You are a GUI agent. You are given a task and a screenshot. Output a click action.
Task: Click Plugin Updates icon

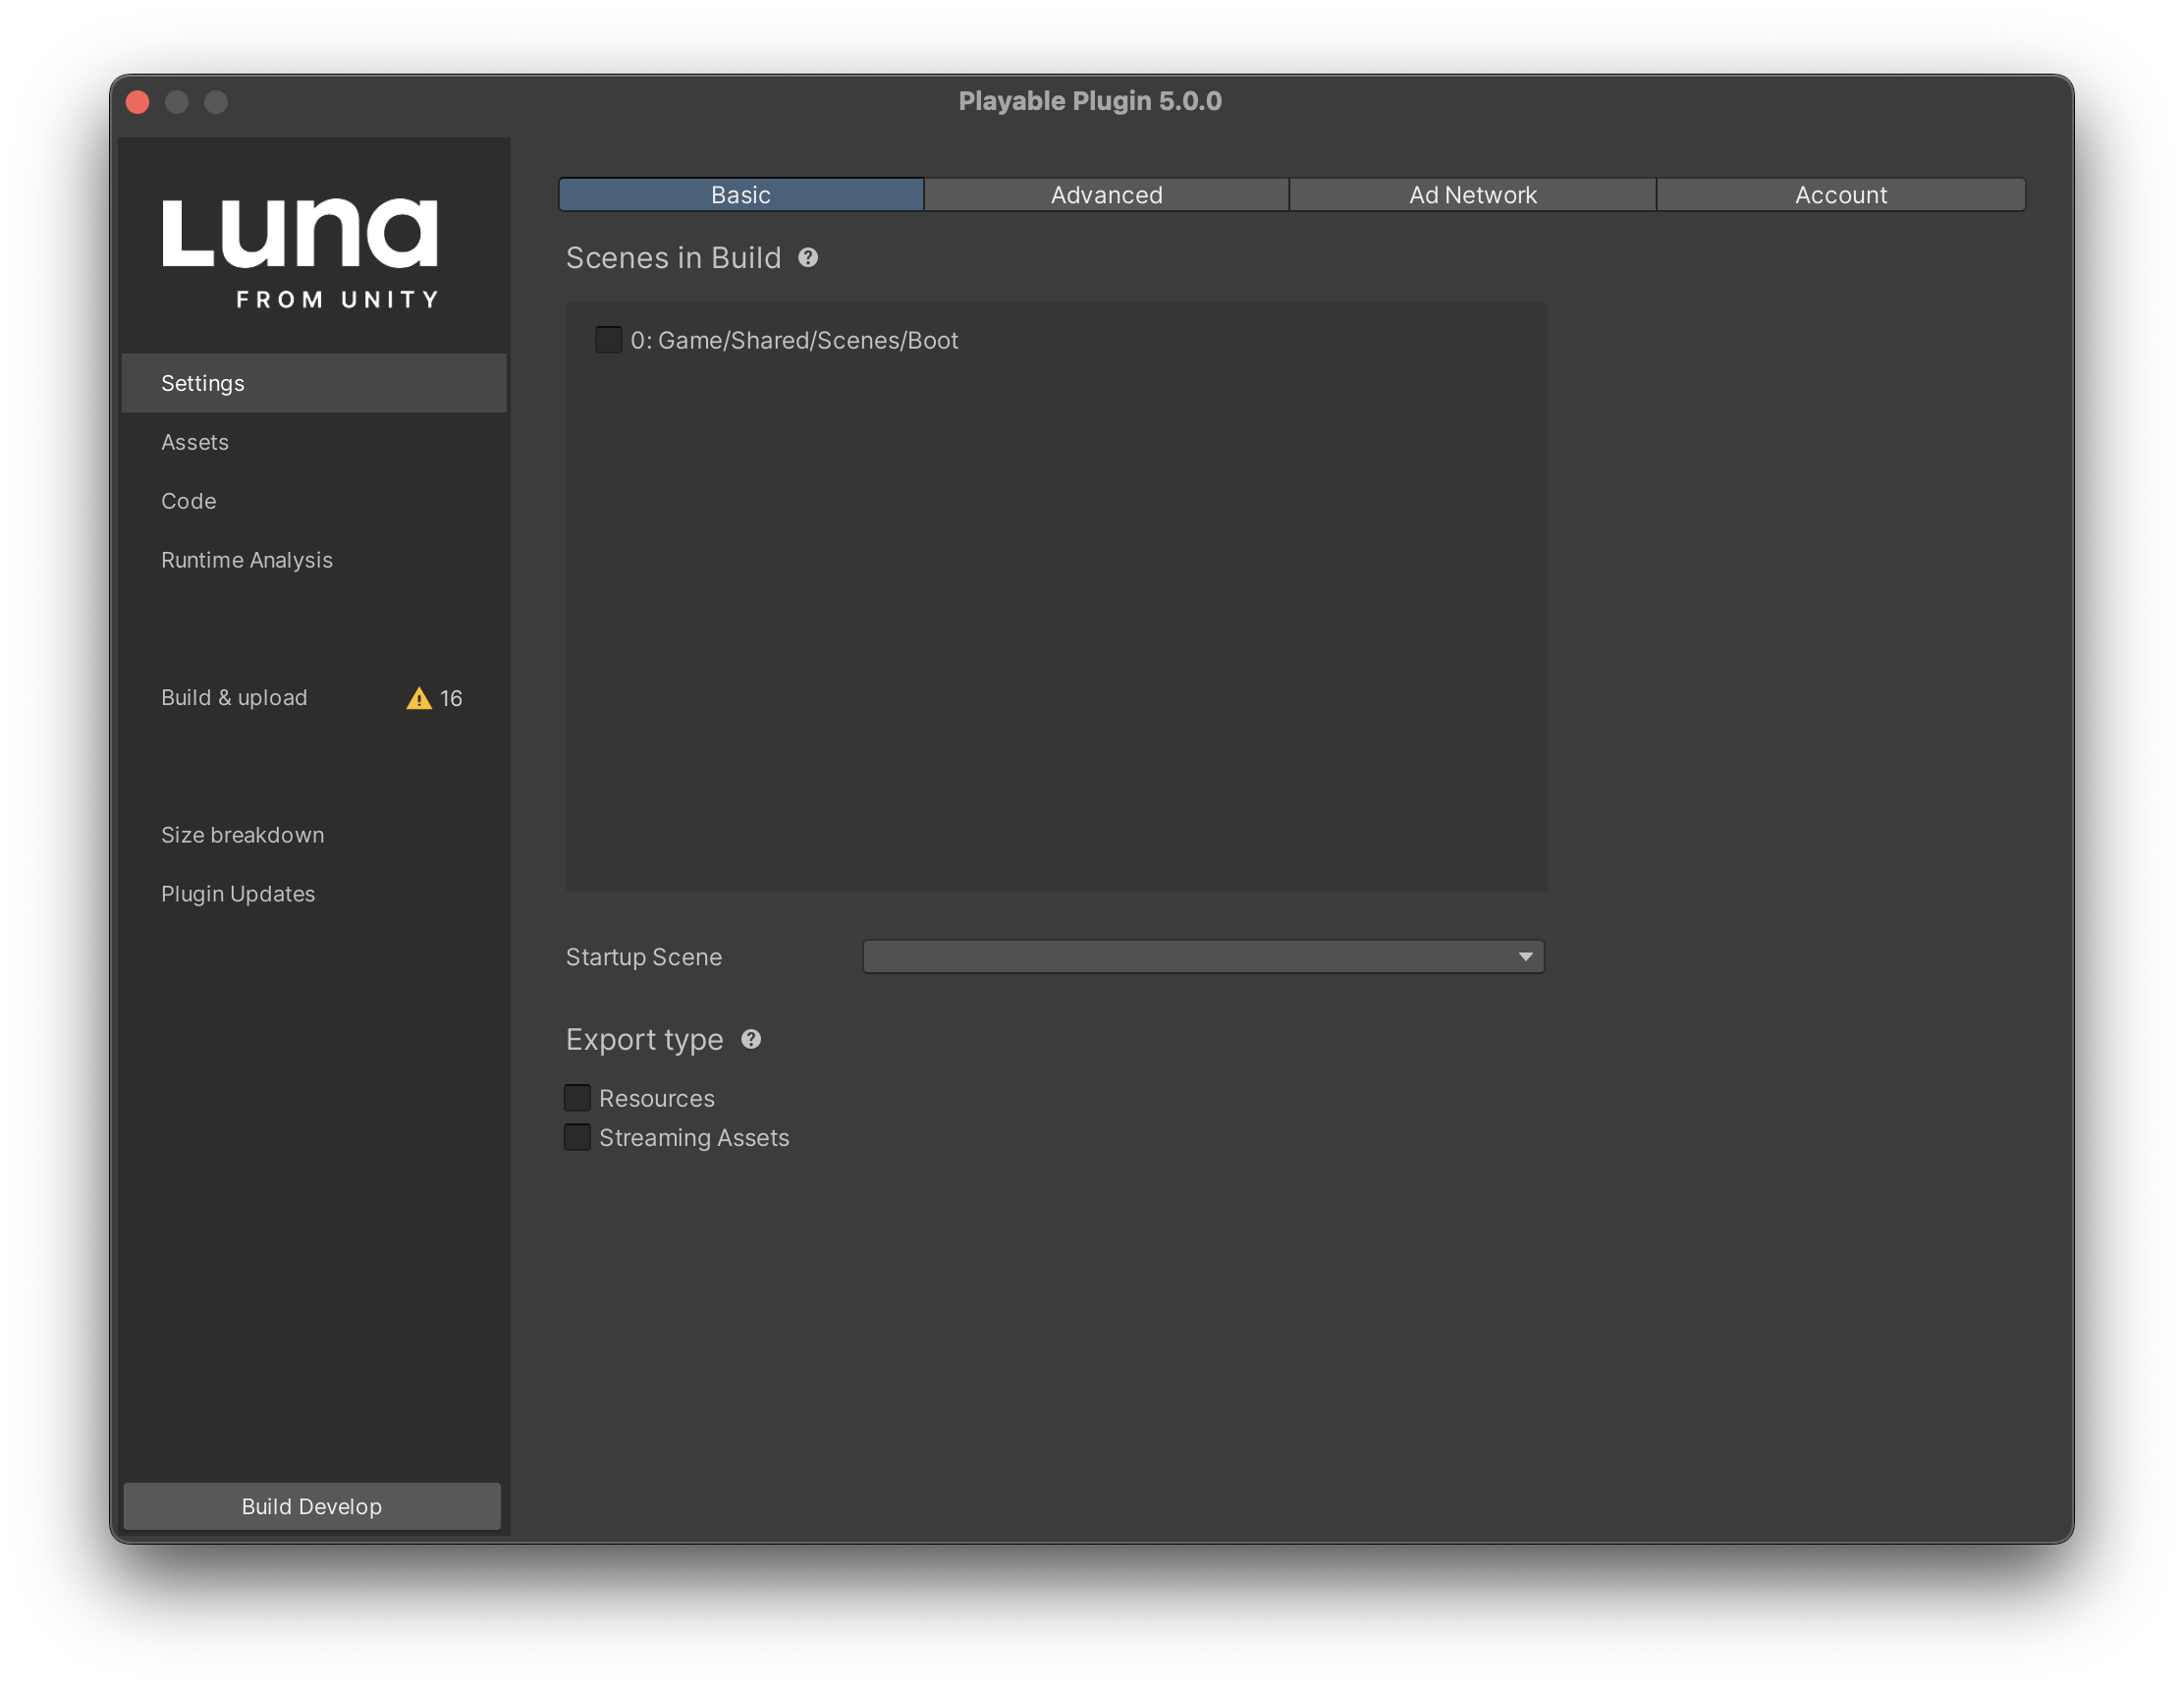click(236, 892)
